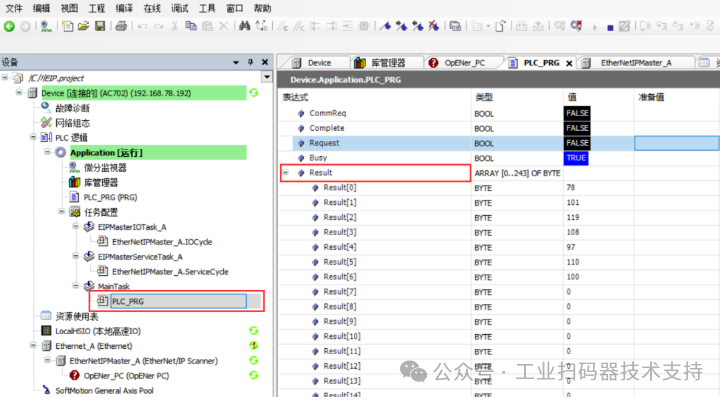Open the 调试 menu

(x=180, y=8)
